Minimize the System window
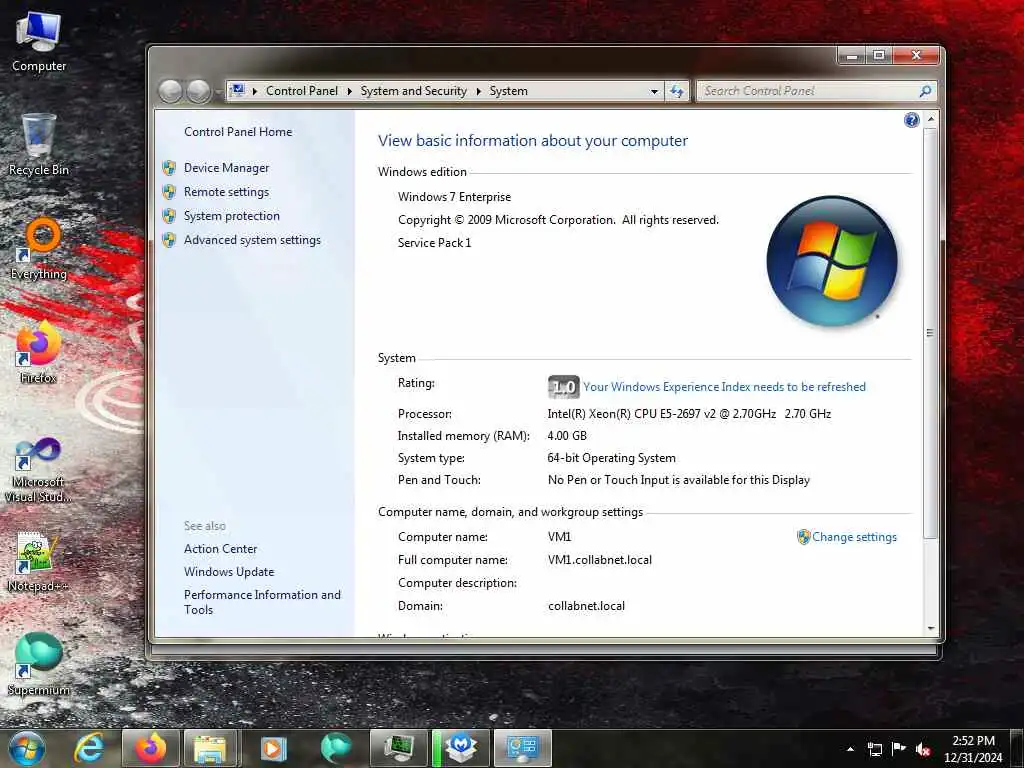The width and height of the screenshot is (1024, 768). tap(852, 56)
